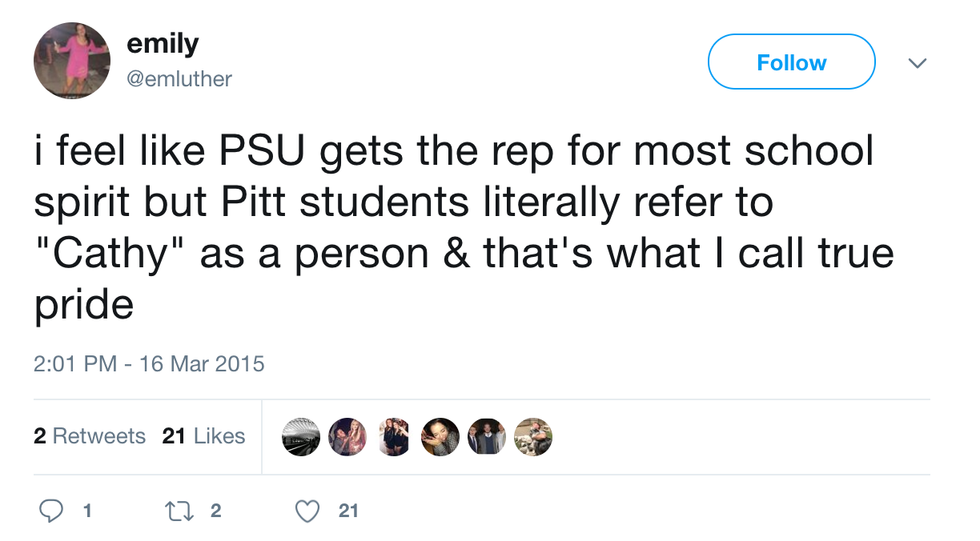Open the 2:01 PM - 16 Mar 2015 timestamp

[x=149, y=363]
